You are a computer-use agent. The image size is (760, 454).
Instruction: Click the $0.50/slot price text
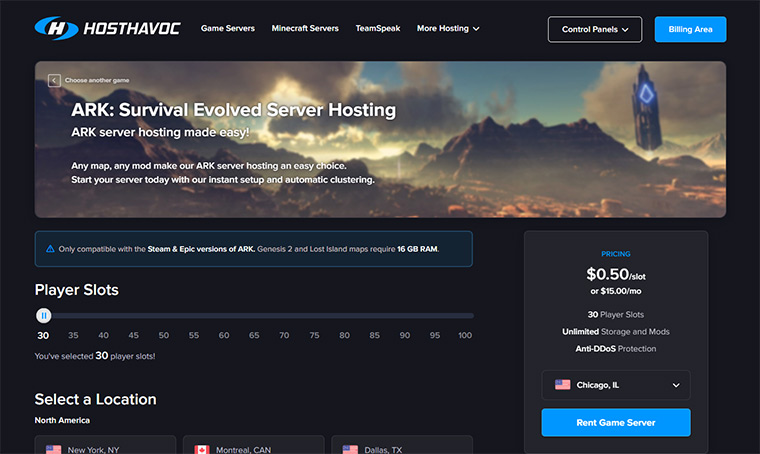point(616,274)
